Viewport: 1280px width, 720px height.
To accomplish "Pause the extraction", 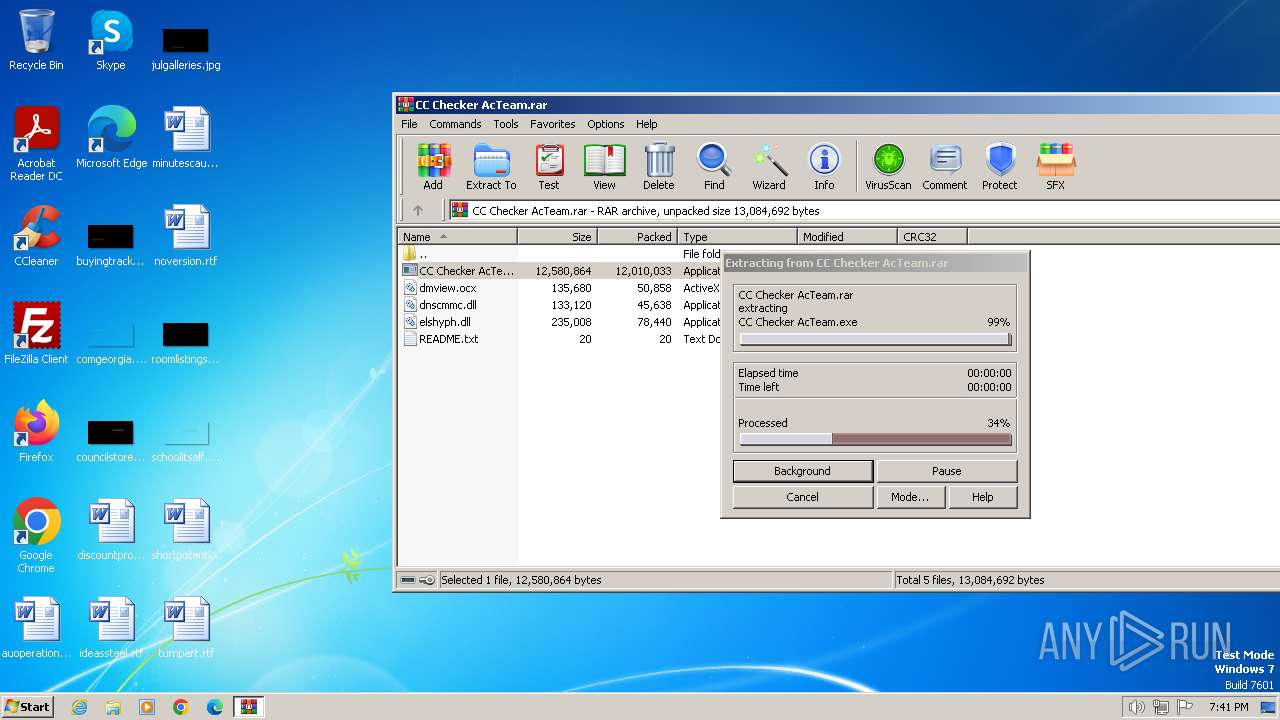I will pyautogui.click(x=946, y=471).
